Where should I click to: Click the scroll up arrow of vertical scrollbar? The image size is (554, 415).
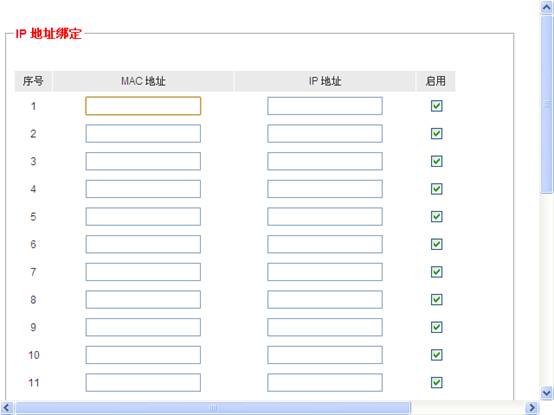(x=547, y=7)
